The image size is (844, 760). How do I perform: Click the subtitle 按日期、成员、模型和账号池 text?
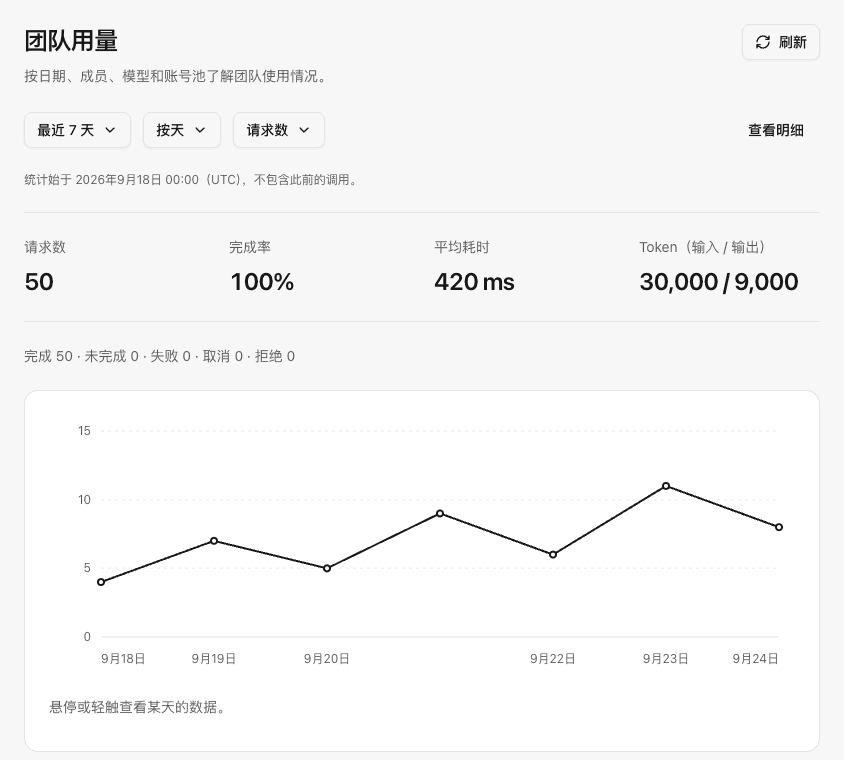point(177,76)
